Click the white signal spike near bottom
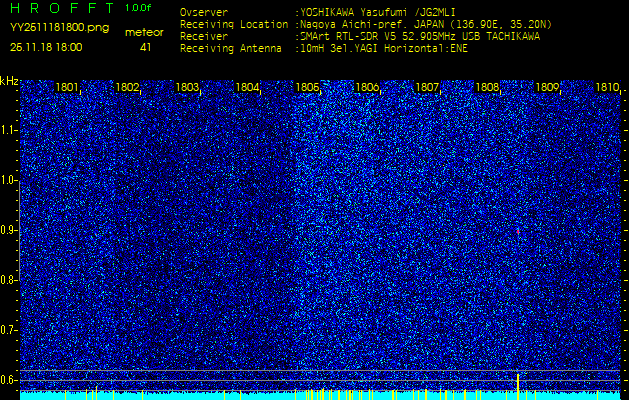Viewport: 629px width, 400px height. point(517,380)
